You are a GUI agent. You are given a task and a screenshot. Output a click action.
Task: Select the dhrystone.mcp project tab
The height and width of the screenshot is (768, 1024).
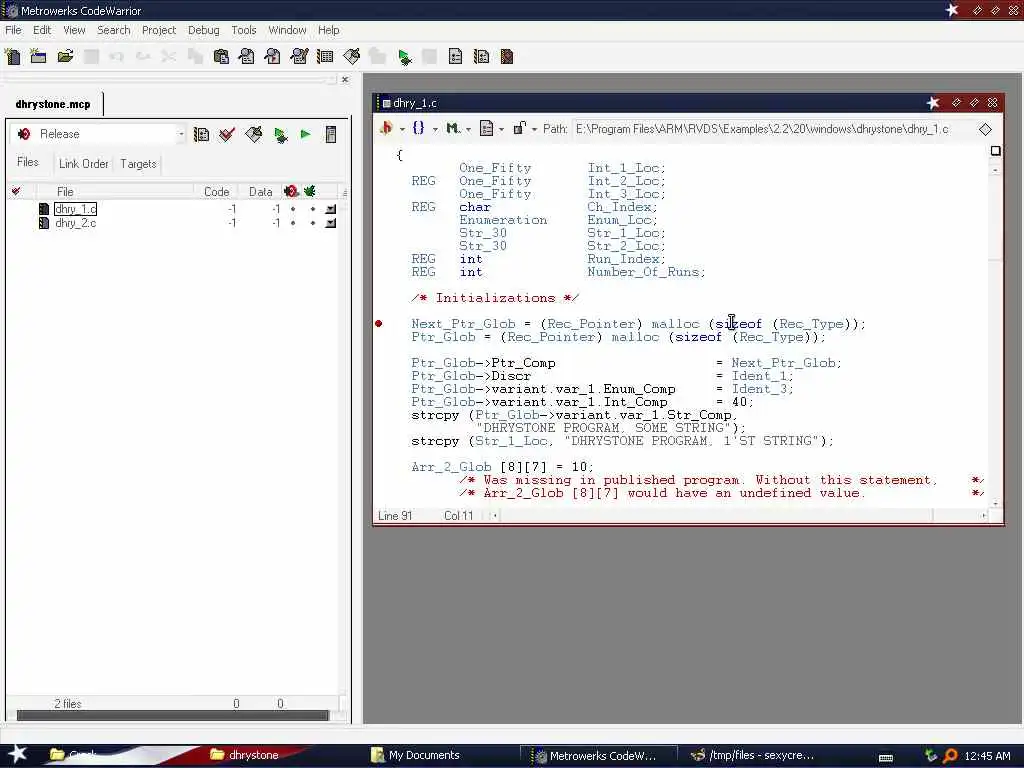pos(53,104)
